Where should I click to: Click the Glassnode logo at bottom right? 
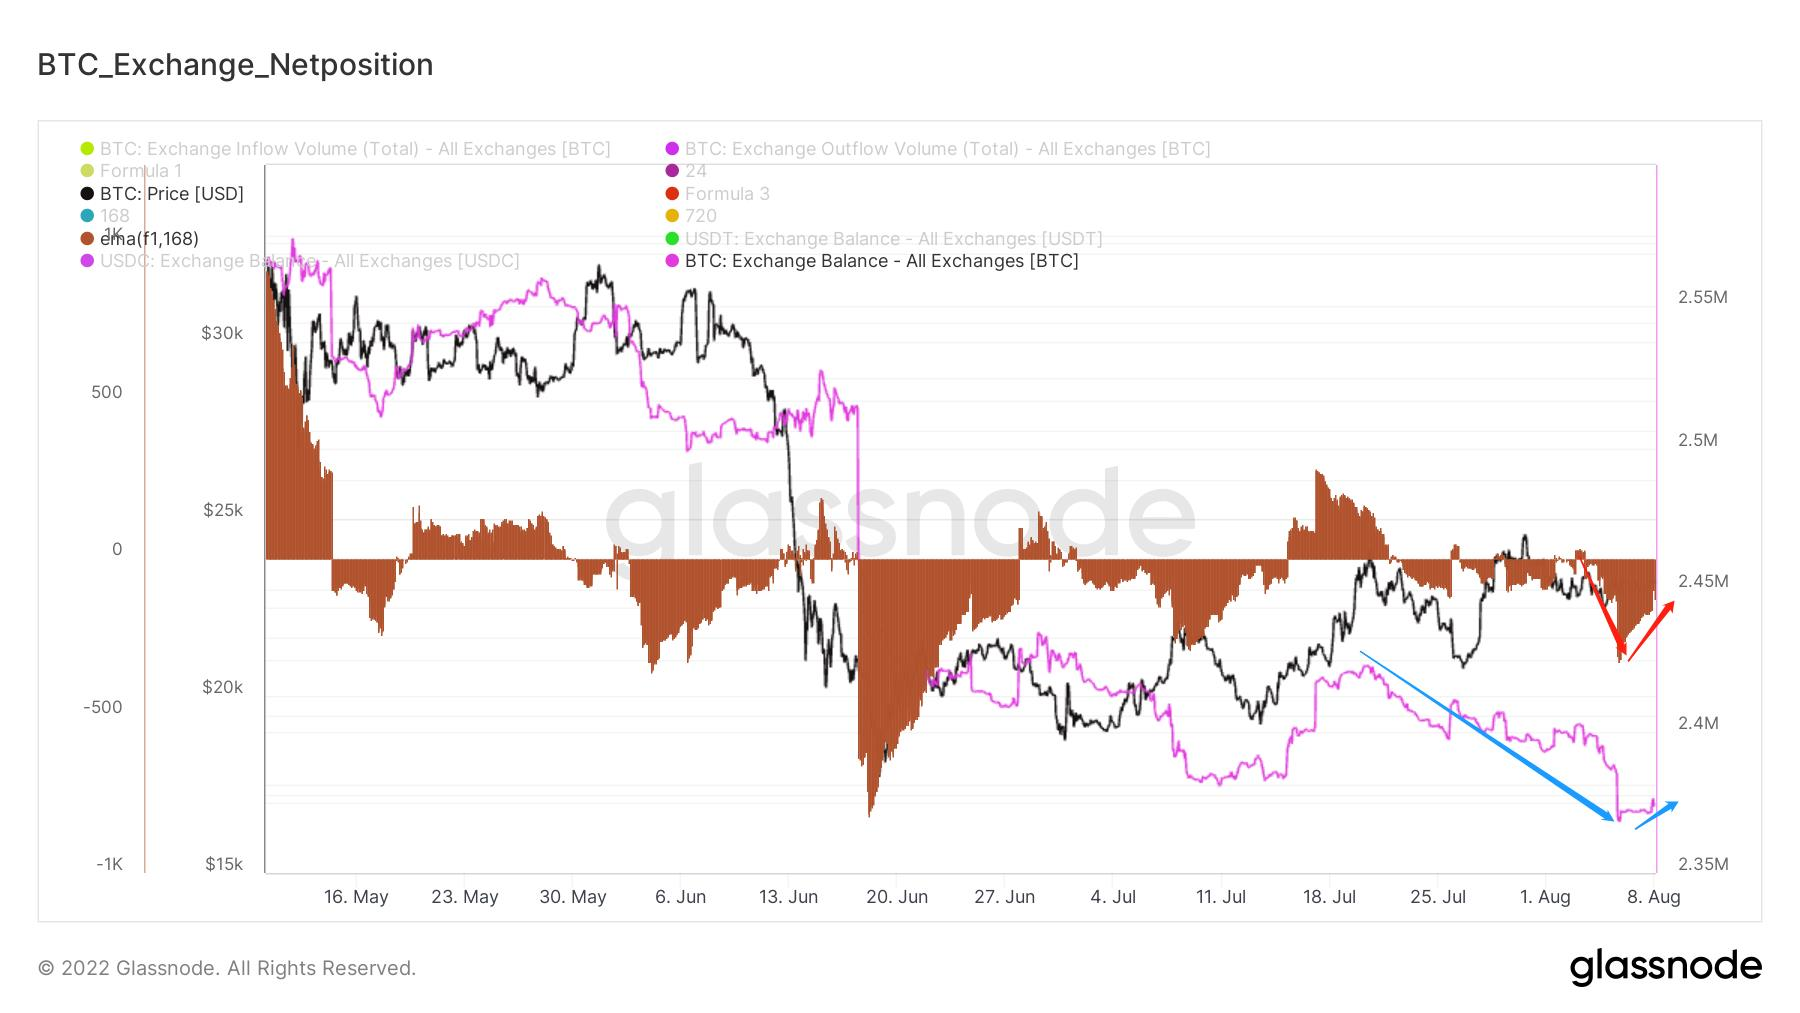pos(1665,967)
